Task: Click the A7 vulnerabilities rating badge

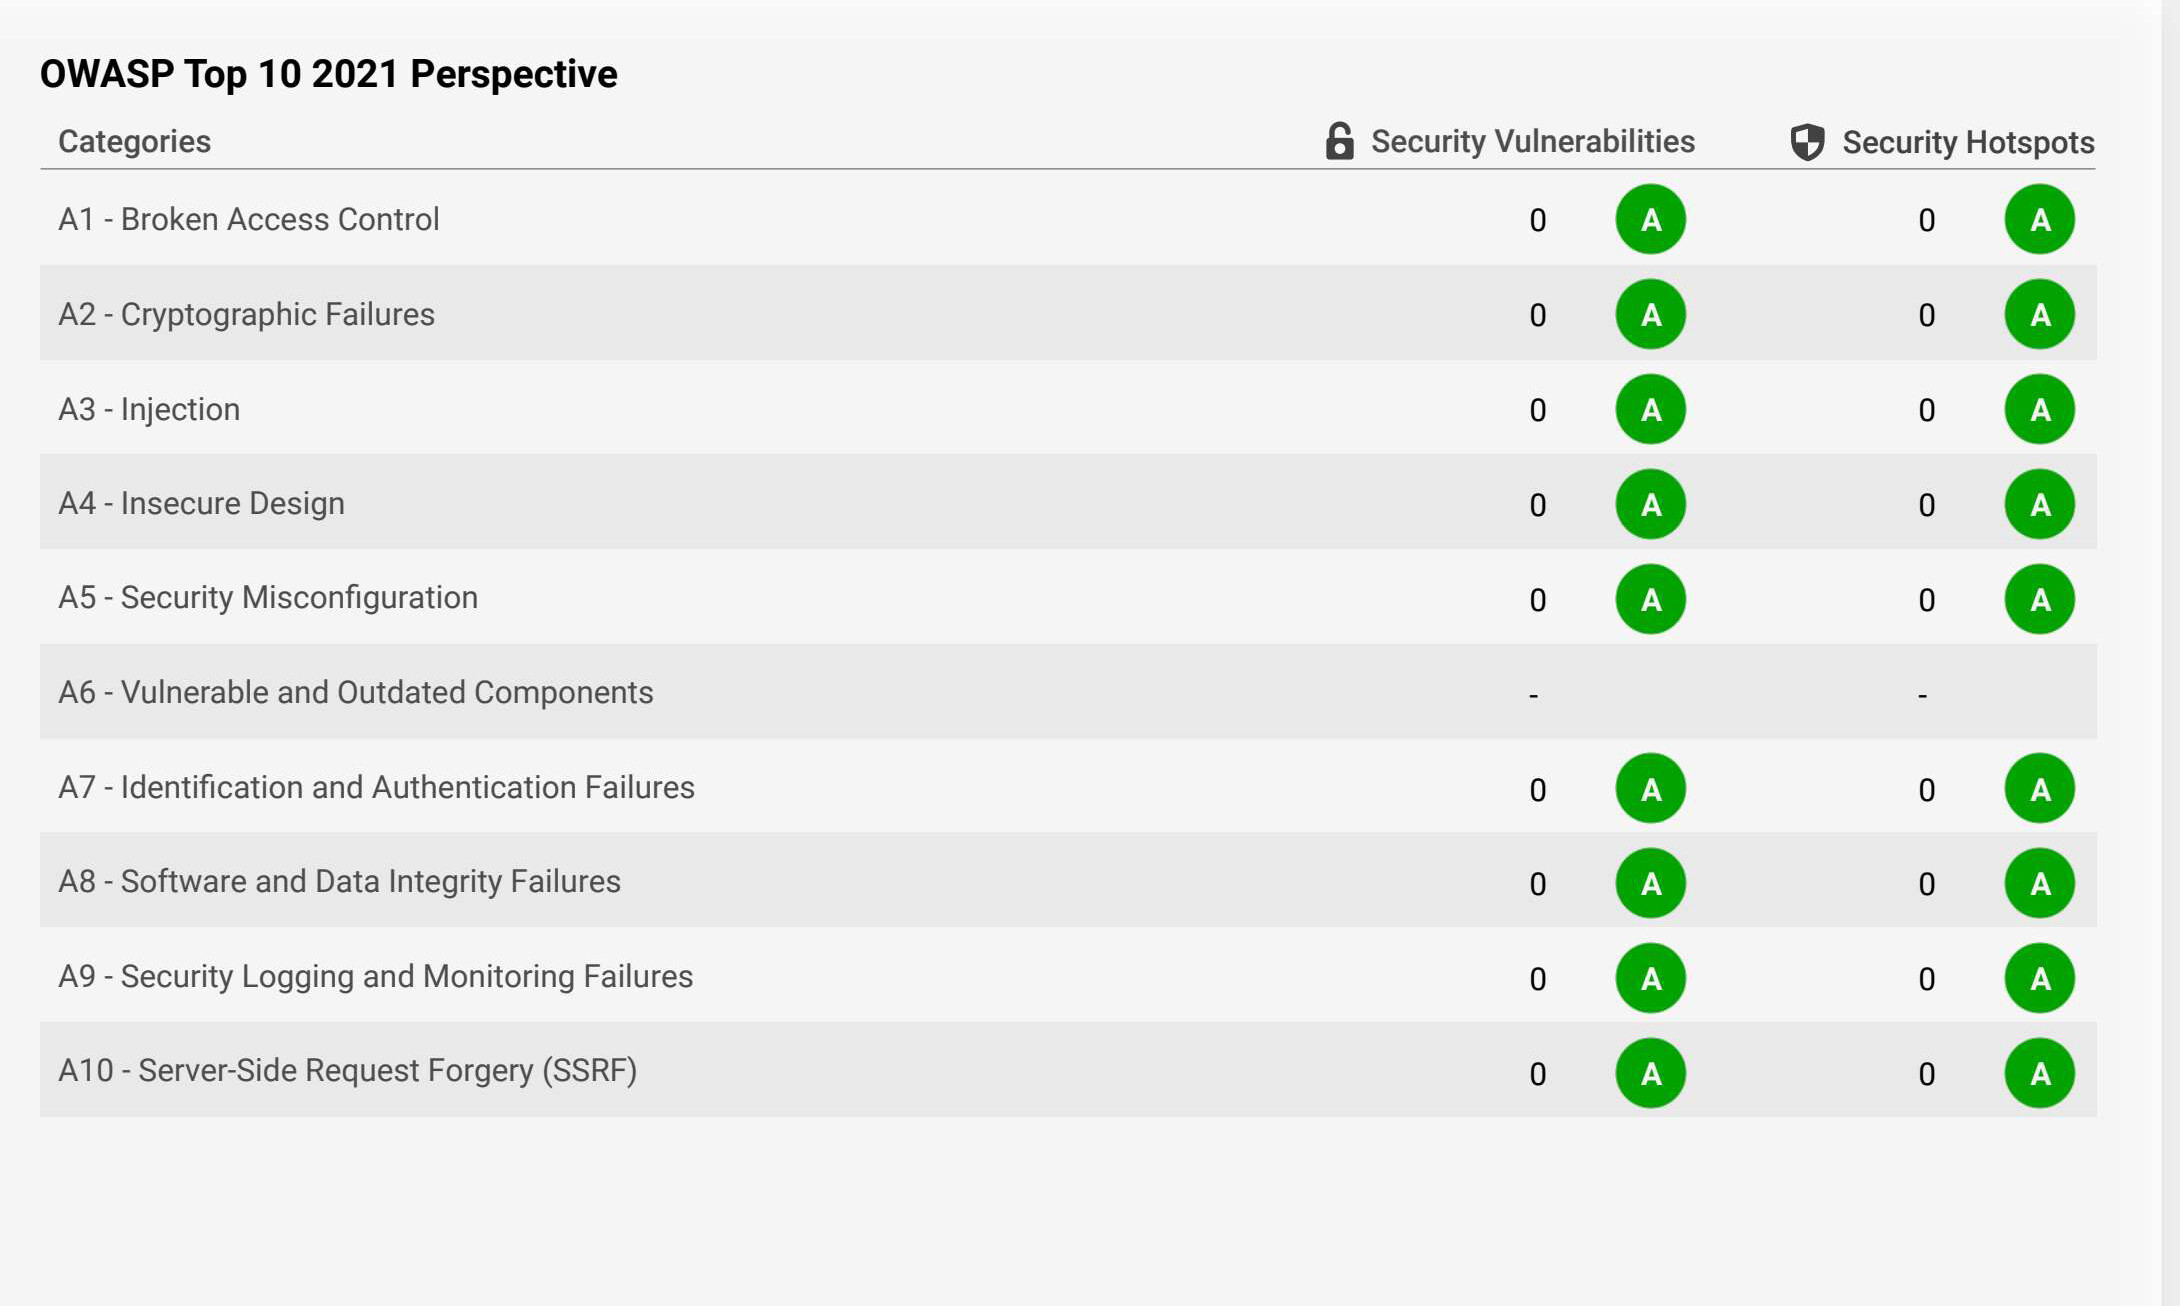Action: click(x=1650, y=789)
